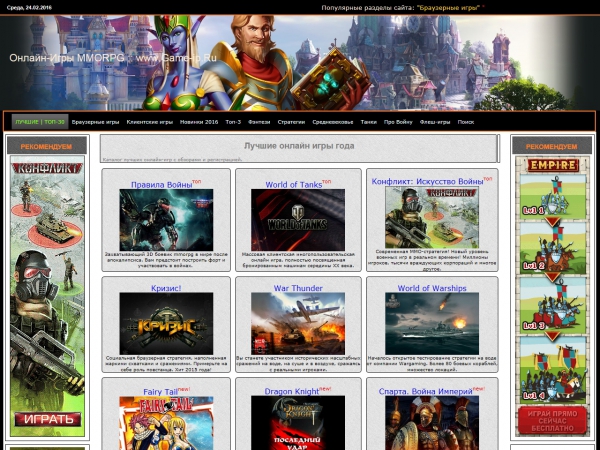Click the Лучшие онлайн игры года heading
Viewport: 600px width, 450px height.
(299, 146)
